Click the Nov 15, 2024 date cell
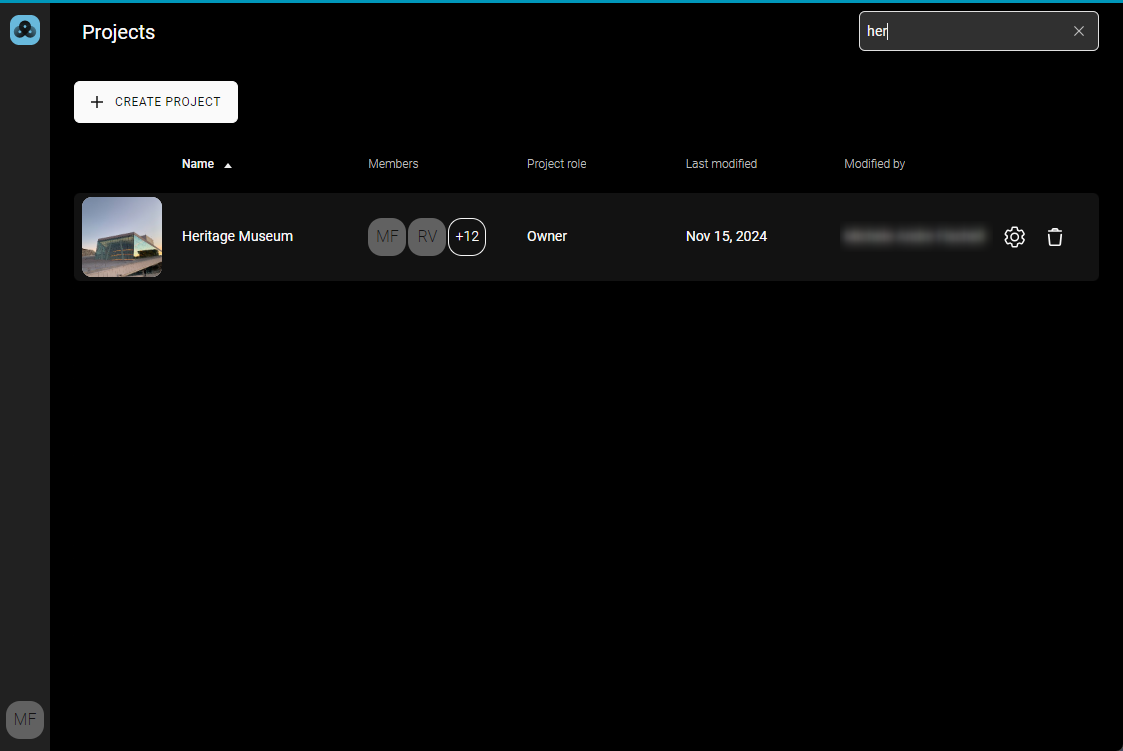 [726, 237]
